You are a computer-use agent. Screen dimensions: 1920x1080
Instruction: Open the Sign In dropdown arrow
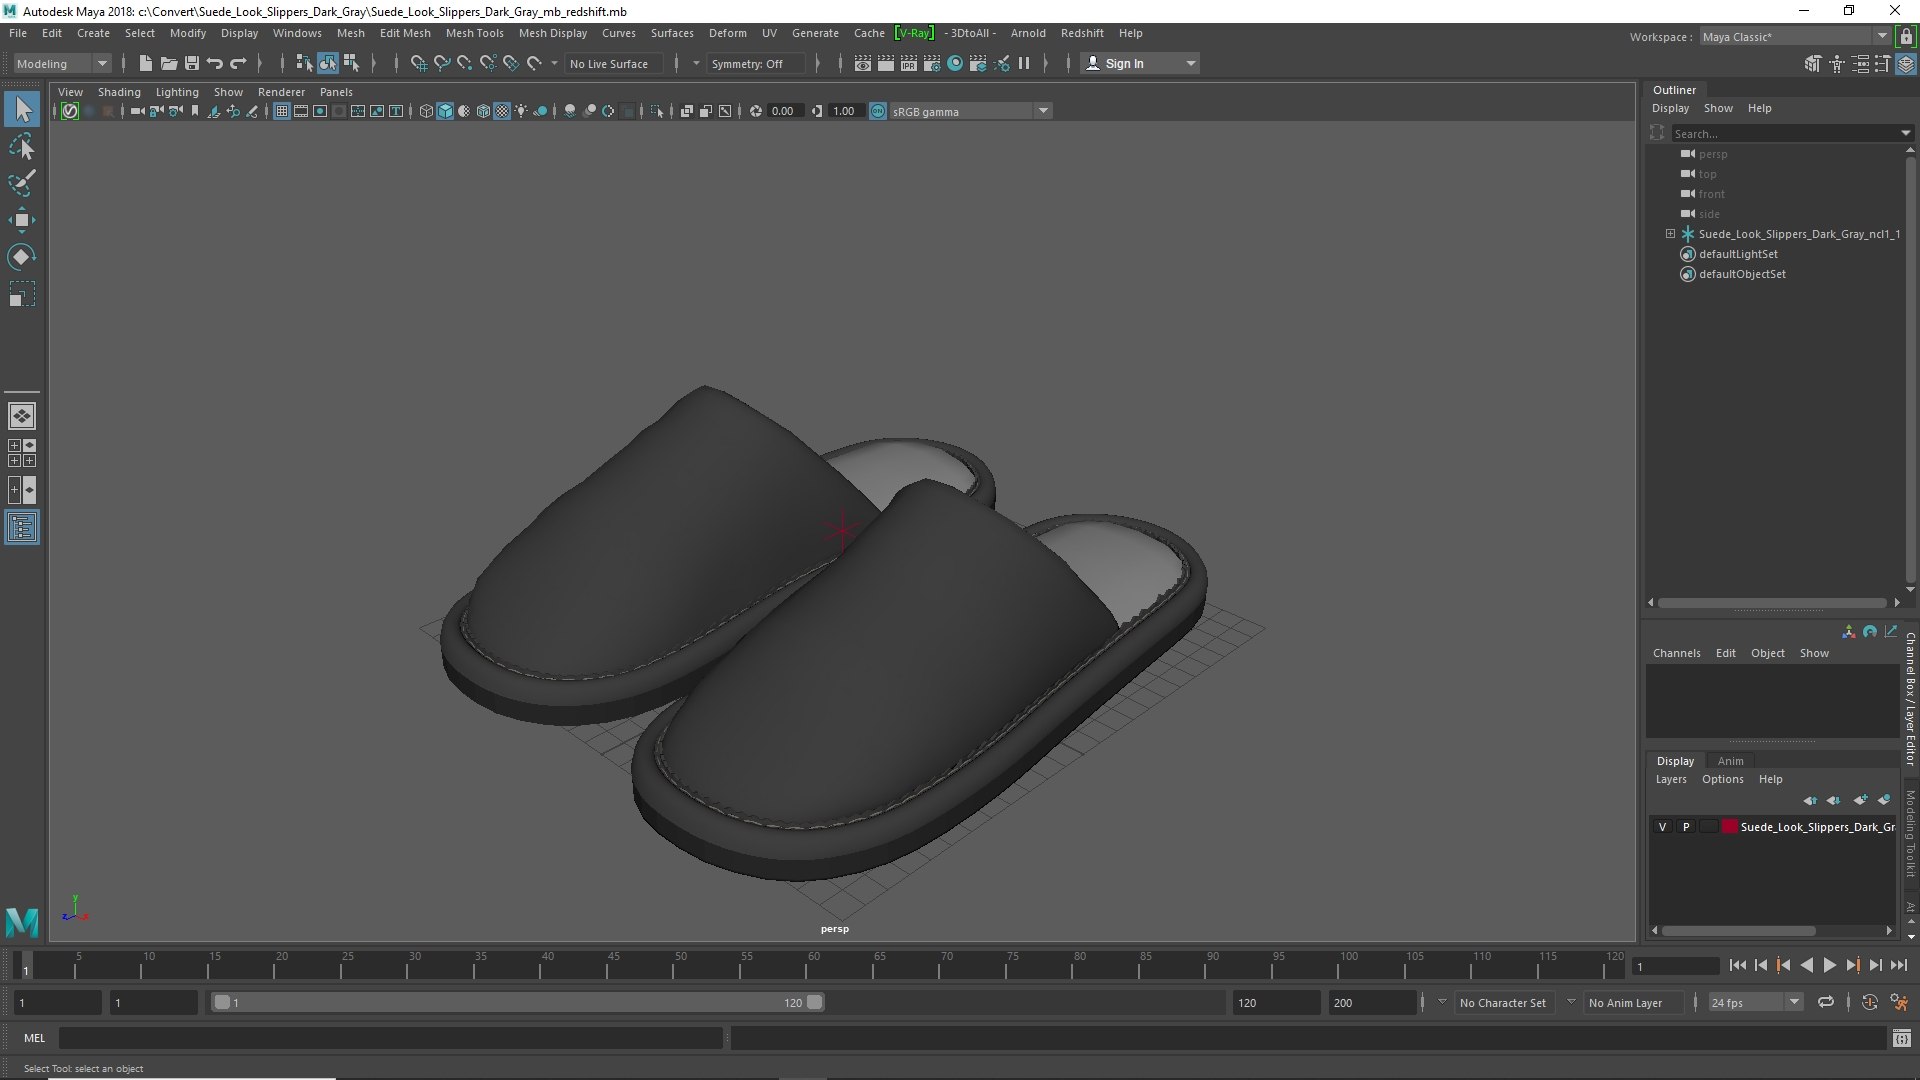[1190, 63]
